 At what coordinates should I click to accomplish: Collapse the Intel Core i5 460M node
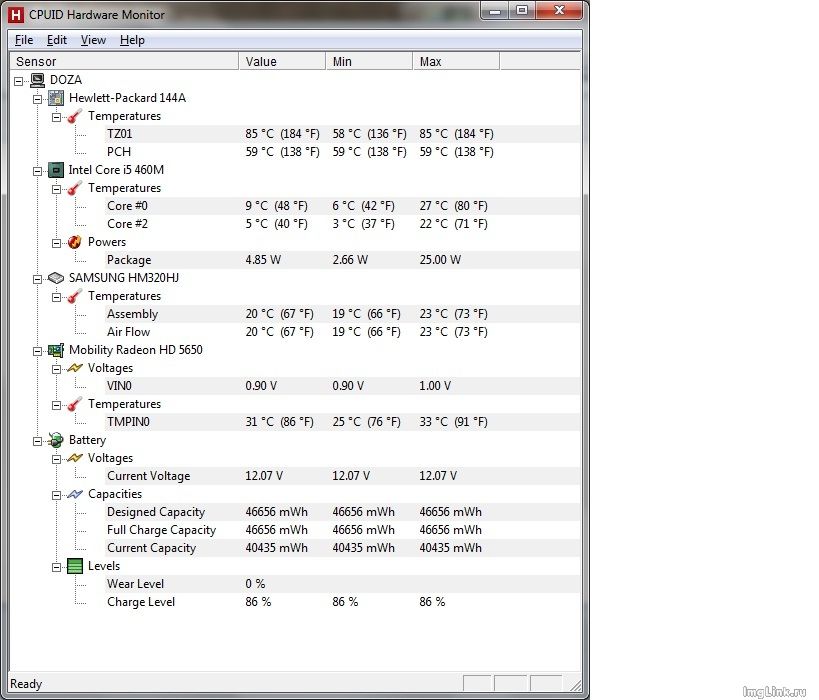pos(38,170)
